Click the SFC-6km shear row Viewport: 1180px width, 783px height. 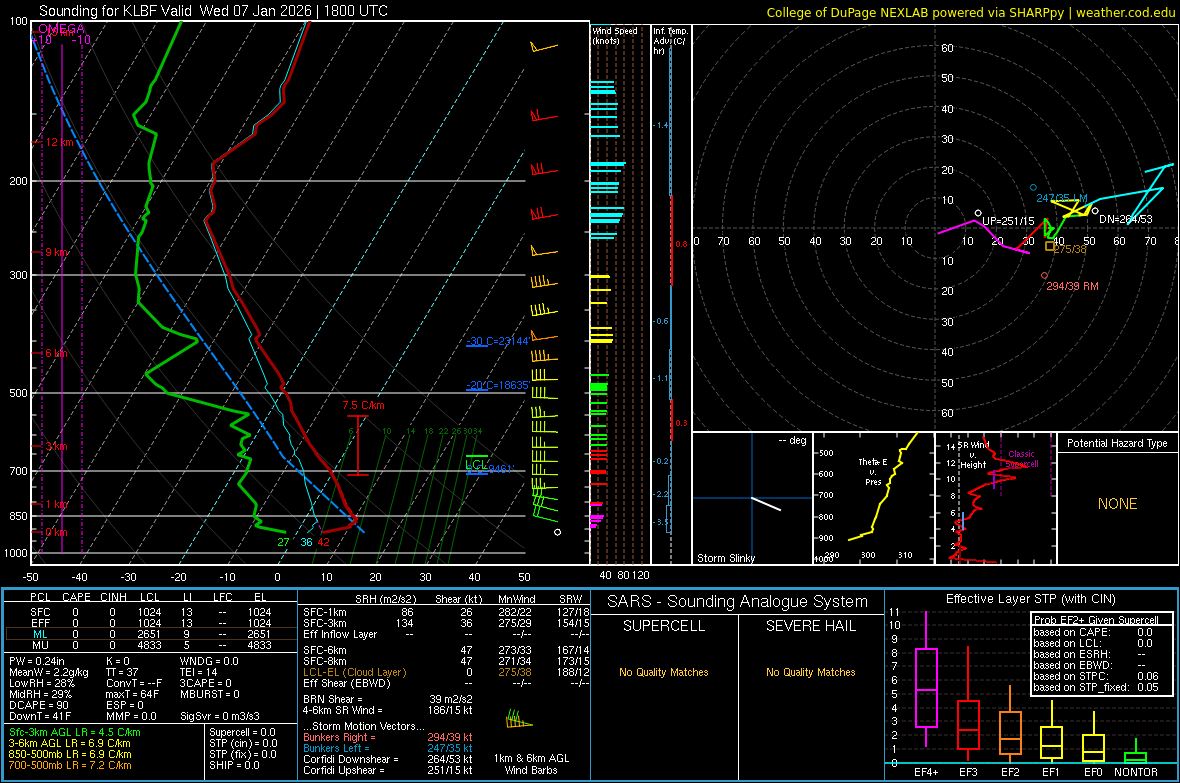(x=446, y=650)
